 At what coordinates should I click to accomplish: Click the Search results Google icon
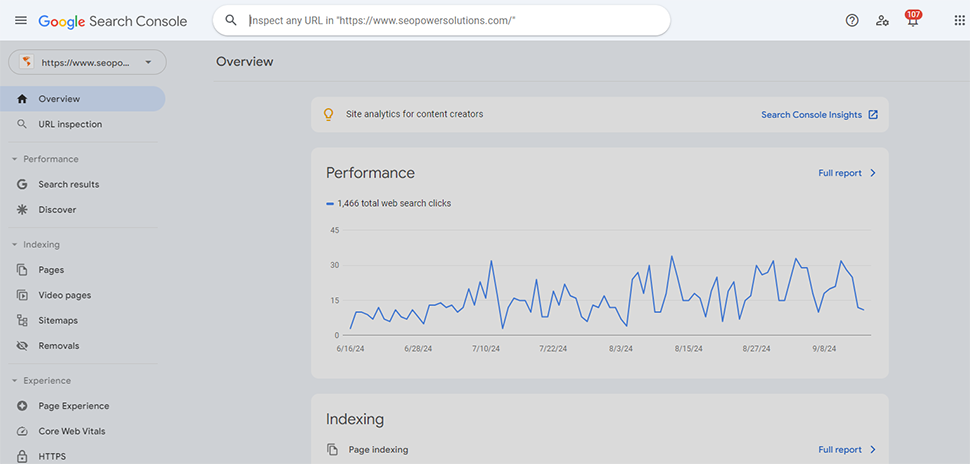pyautogui.click(x=22, y=184)
